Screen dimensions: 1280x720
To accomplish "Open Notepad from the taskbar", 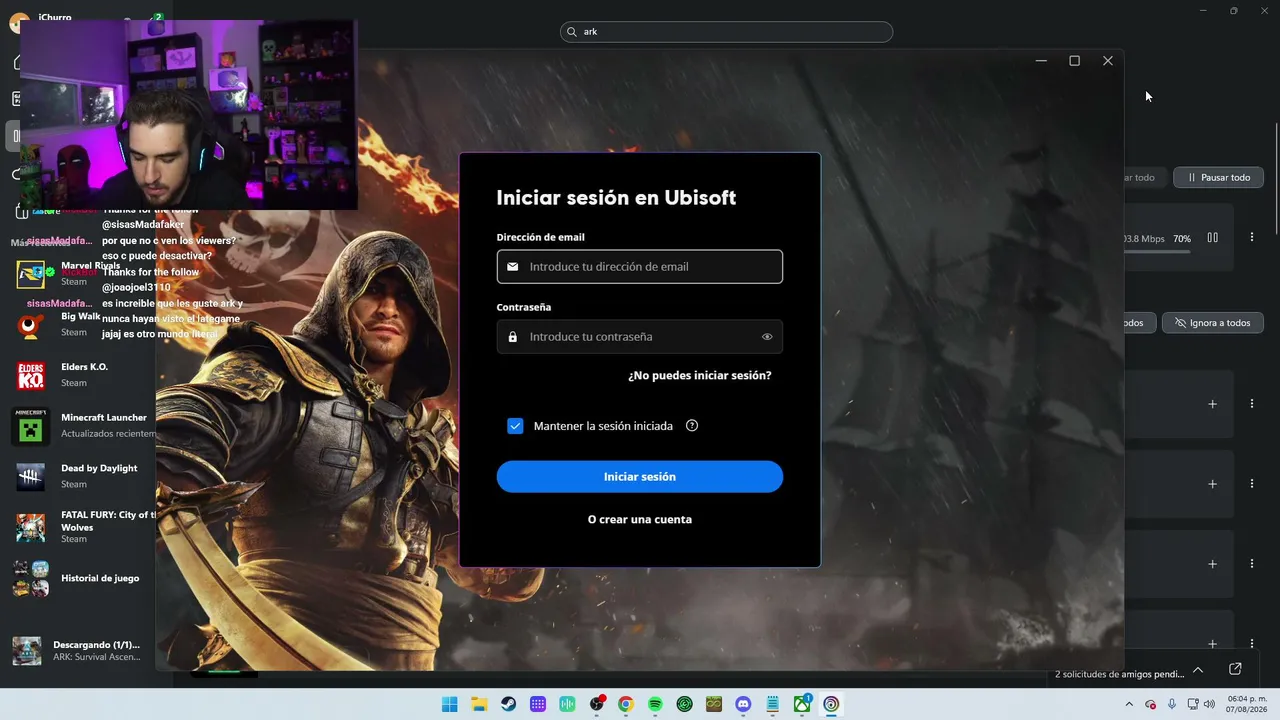I will point(772,704).
